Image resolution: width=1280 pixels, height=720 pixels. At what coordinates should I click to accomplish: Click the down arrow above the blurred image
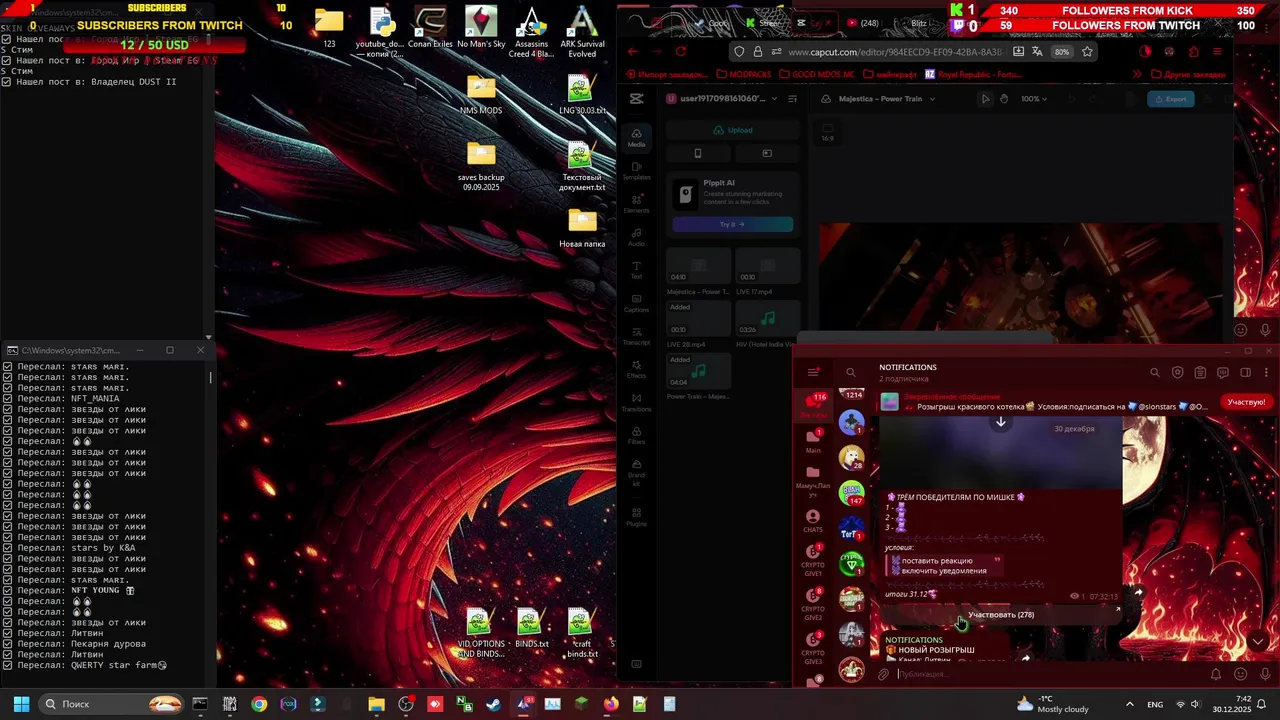point(1000,422)
